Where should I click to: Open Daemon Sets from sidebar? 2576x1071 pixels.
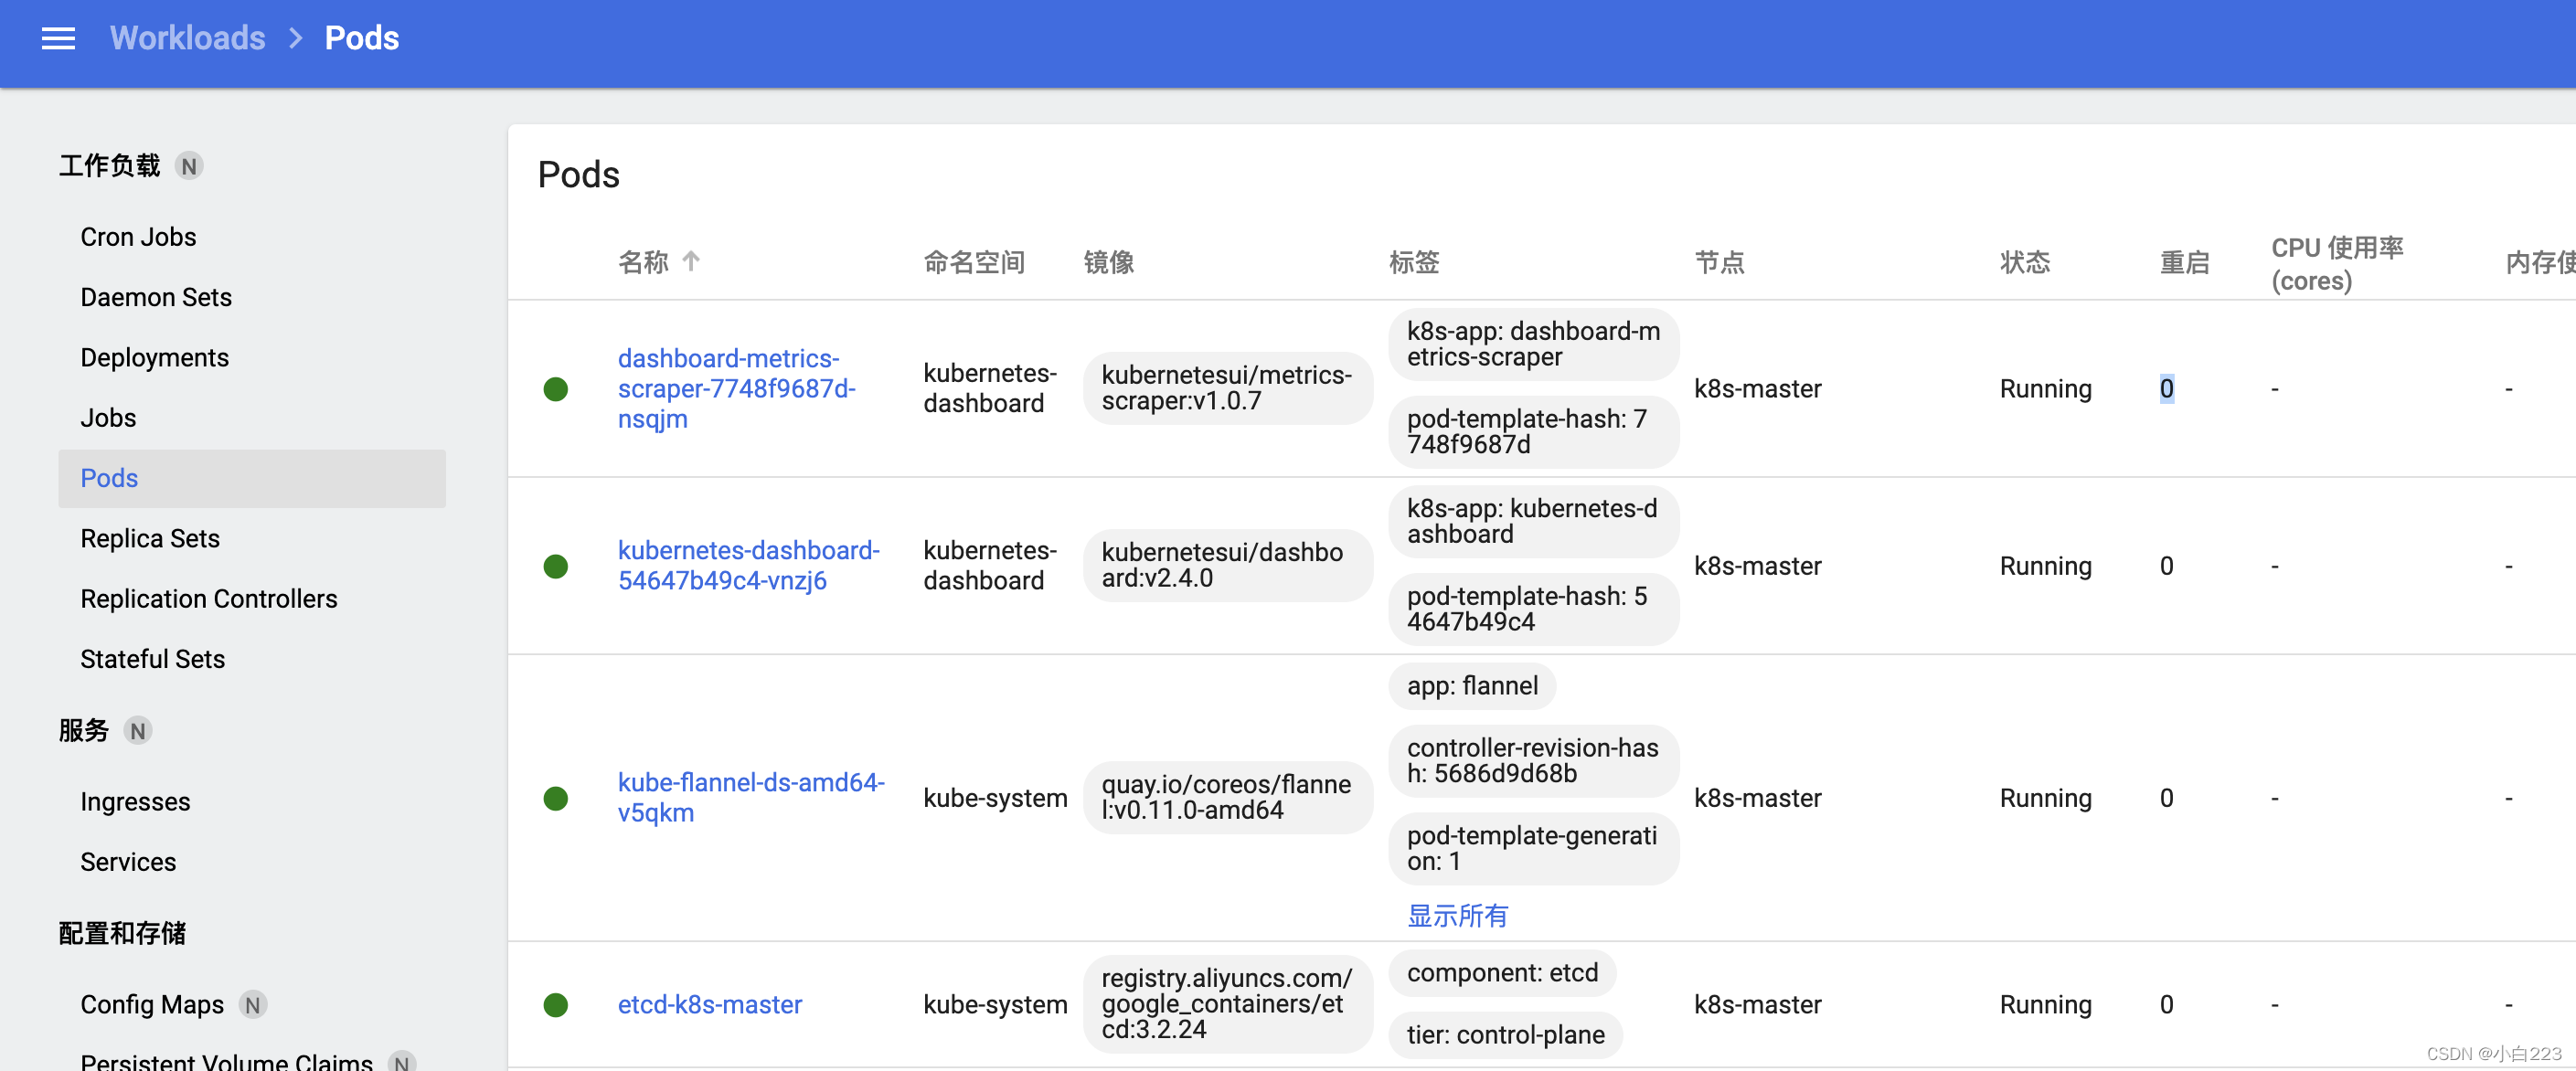(156, 297)
